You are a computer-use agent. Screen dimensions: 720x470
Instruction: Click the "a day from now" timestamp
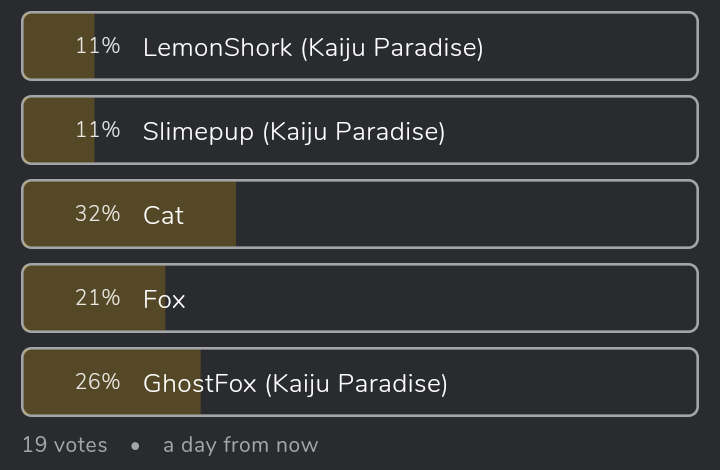point(241,445)
